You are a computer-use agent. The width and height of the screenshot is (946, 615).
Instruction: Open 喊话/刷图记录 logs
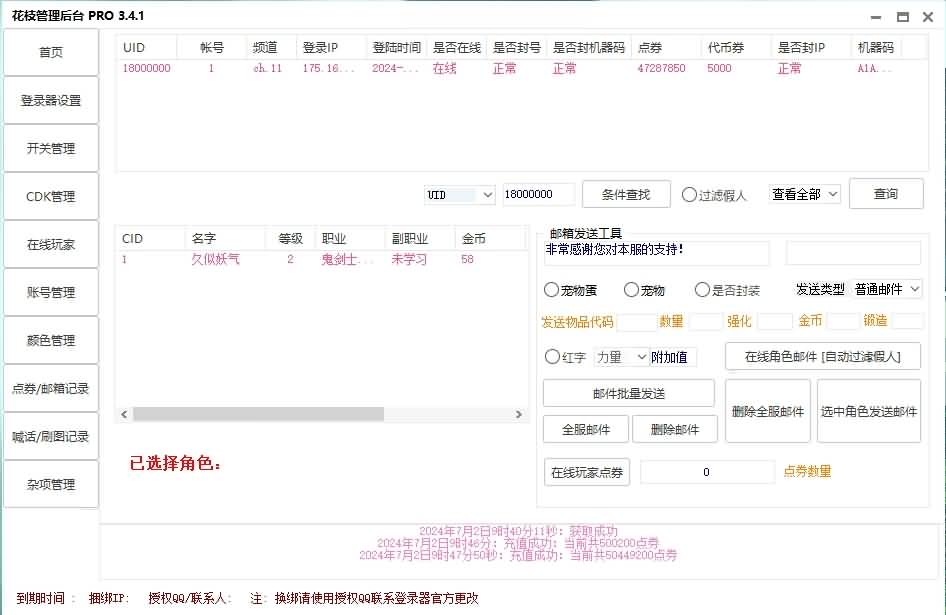click(x=50, y=436)
